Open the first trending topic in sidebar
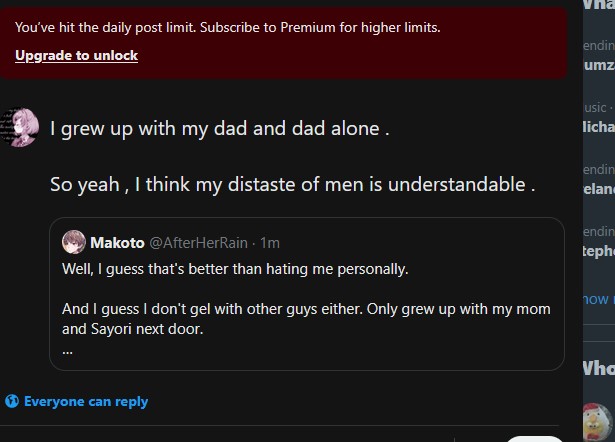The width and height of the screenshot is (615, 442). point(599,56)
